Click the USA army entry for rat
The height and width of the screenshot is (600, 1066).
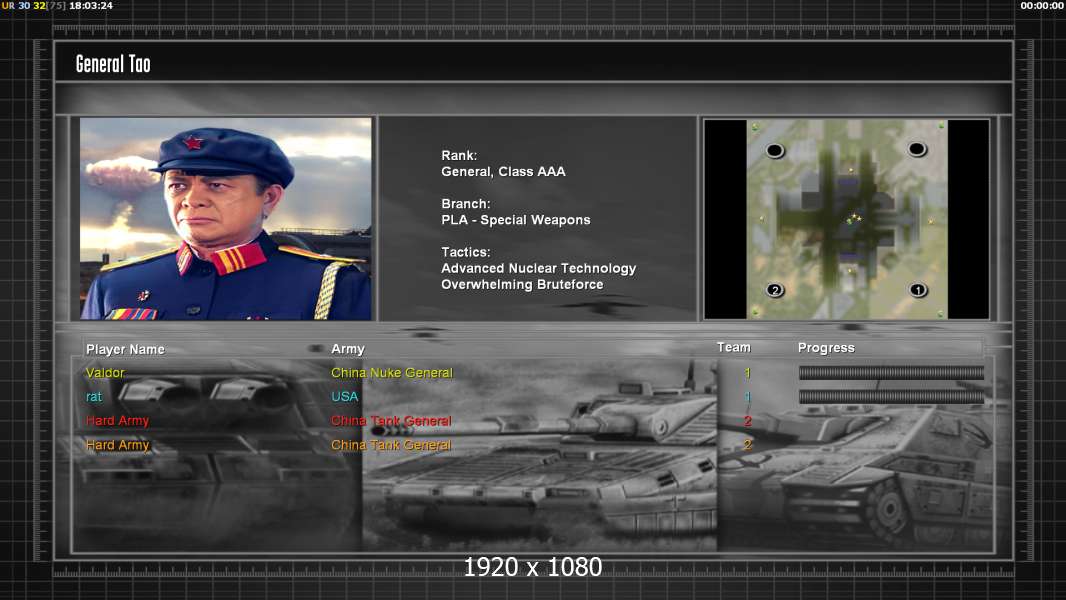point(345,397)
